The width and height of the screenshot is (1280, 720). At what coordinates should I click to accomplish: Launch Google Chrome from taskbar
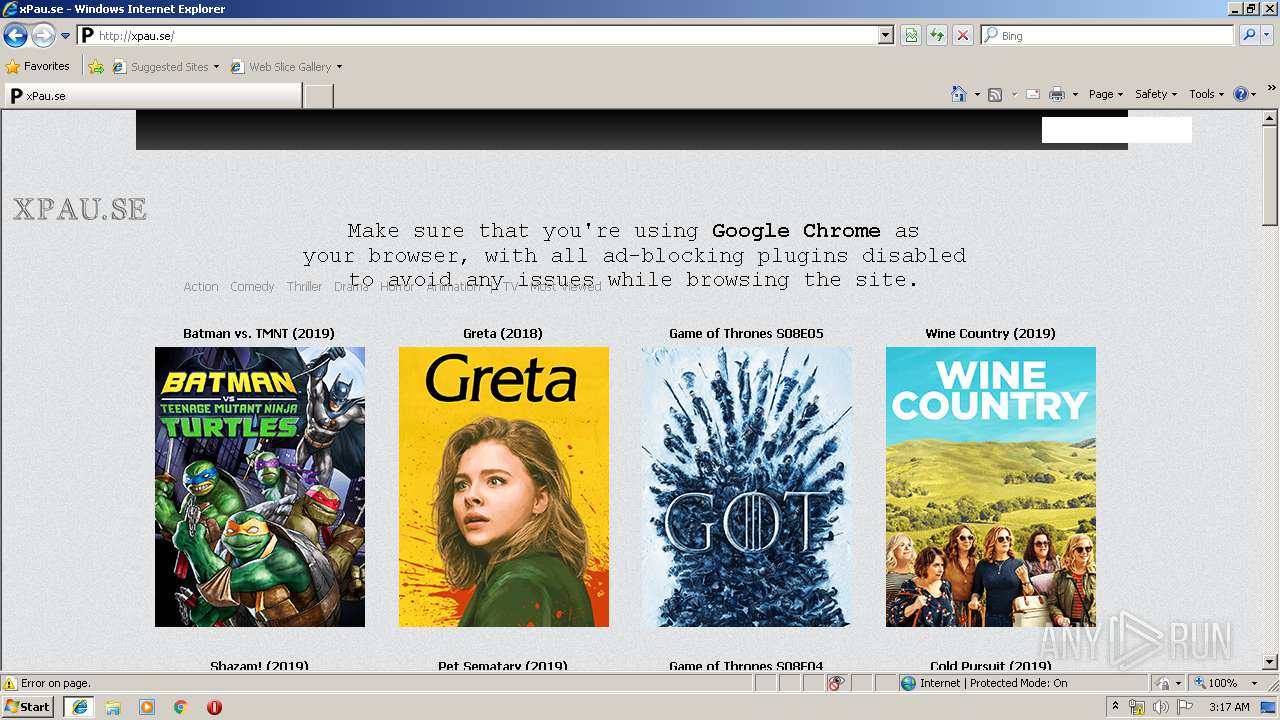[x=180, y=707]
